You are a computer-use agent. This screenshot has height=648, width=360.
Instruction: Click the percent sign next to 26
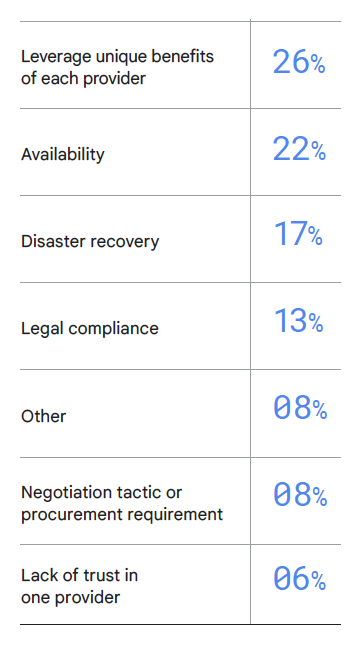pos(318,65)
